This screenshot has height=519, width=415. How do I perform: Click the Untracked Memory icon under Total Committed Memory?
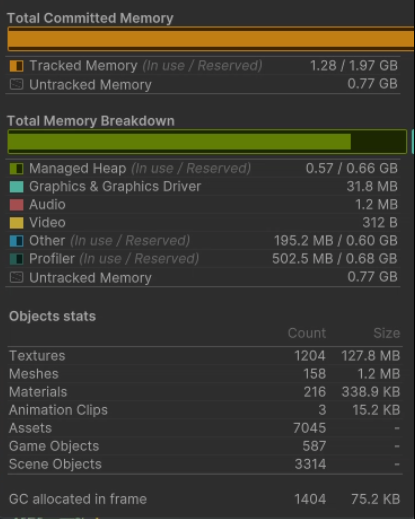pos(16,84)
